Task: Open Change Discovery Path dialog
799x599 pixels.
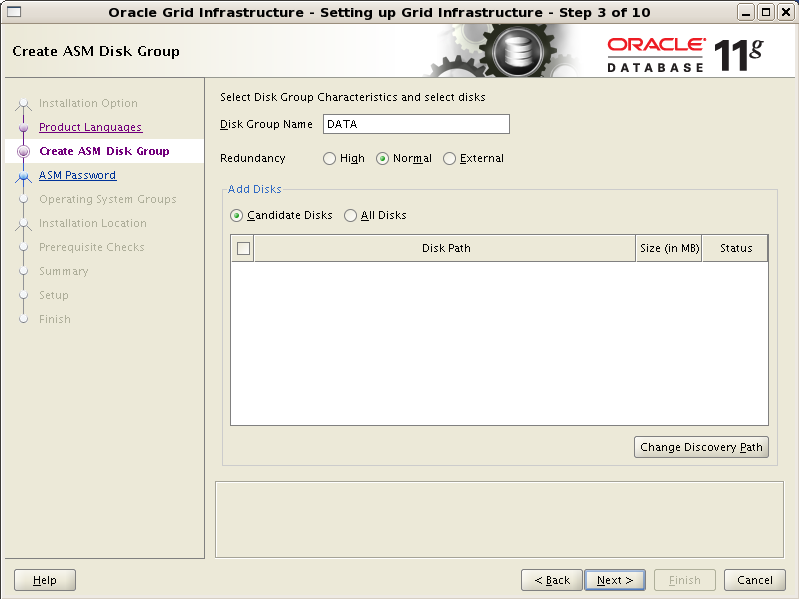Action: [x=701, y=447]
